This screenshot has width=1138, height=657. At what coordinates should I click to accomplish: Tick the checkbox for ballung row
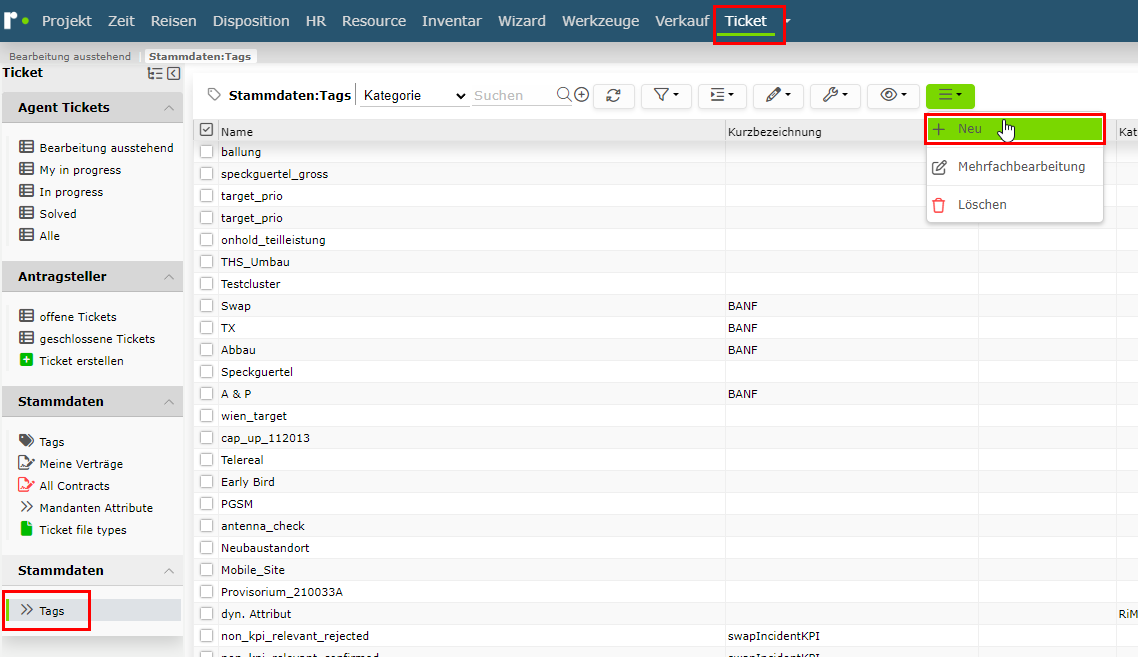tap(207, 152)
